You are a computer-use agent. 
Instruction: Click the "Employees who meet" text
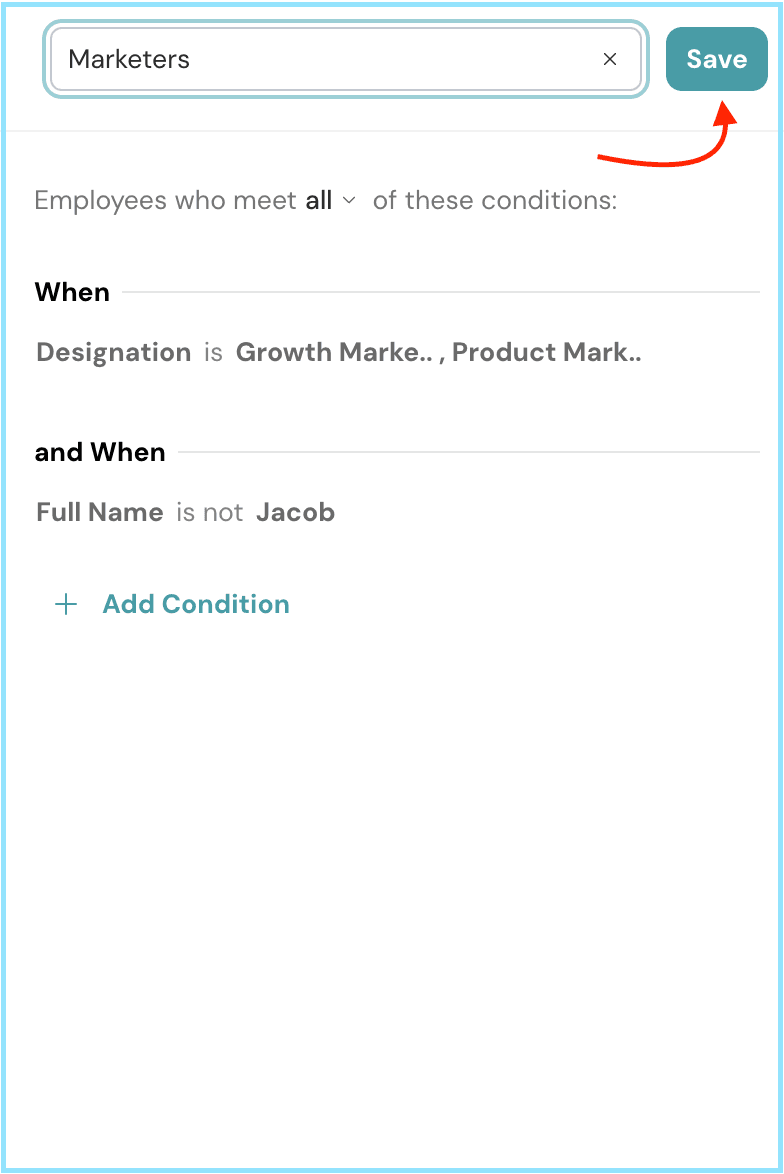tap(165, 200)
